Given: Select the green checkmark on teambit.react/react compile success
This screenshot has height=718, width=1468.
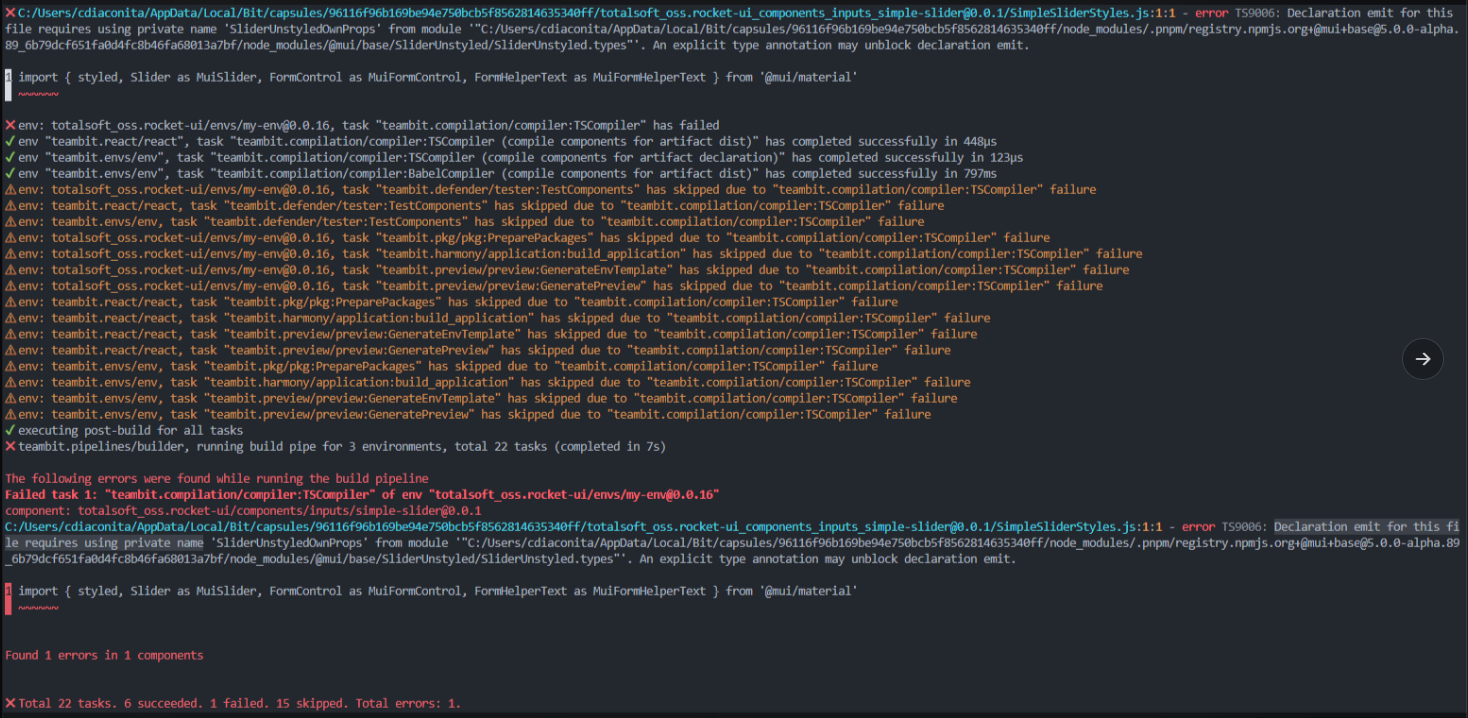Looking at the screenshot, I should click(x=9, y=141).
